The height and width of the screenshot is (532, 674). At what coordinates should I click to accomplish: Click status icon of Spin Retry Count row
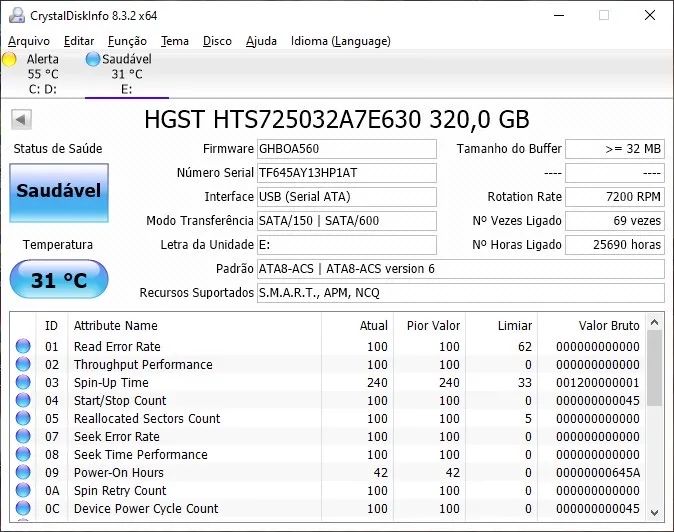point(23,491)
